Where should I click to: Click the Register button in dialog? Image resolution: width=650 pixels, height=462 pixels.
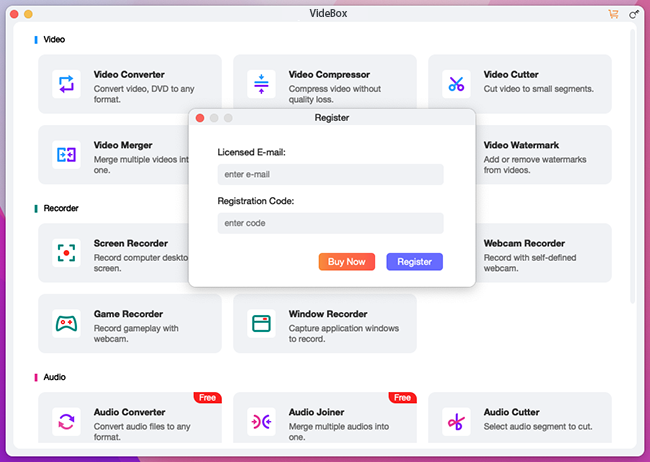[415, 262]
